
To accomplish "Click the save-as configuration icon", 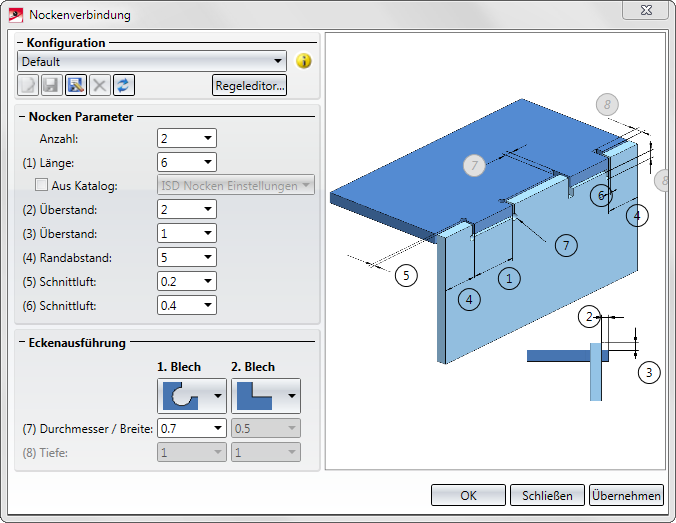I will click(x=76, y=85).
